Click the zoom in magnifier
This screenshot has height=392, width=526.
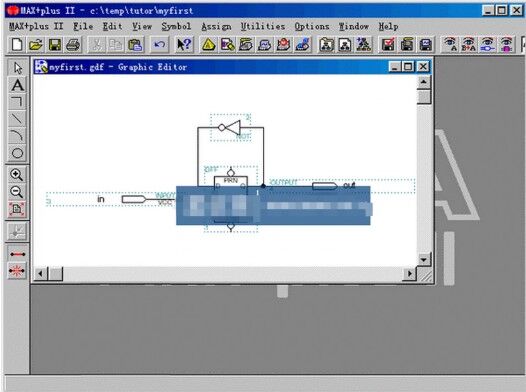(17, 175)
